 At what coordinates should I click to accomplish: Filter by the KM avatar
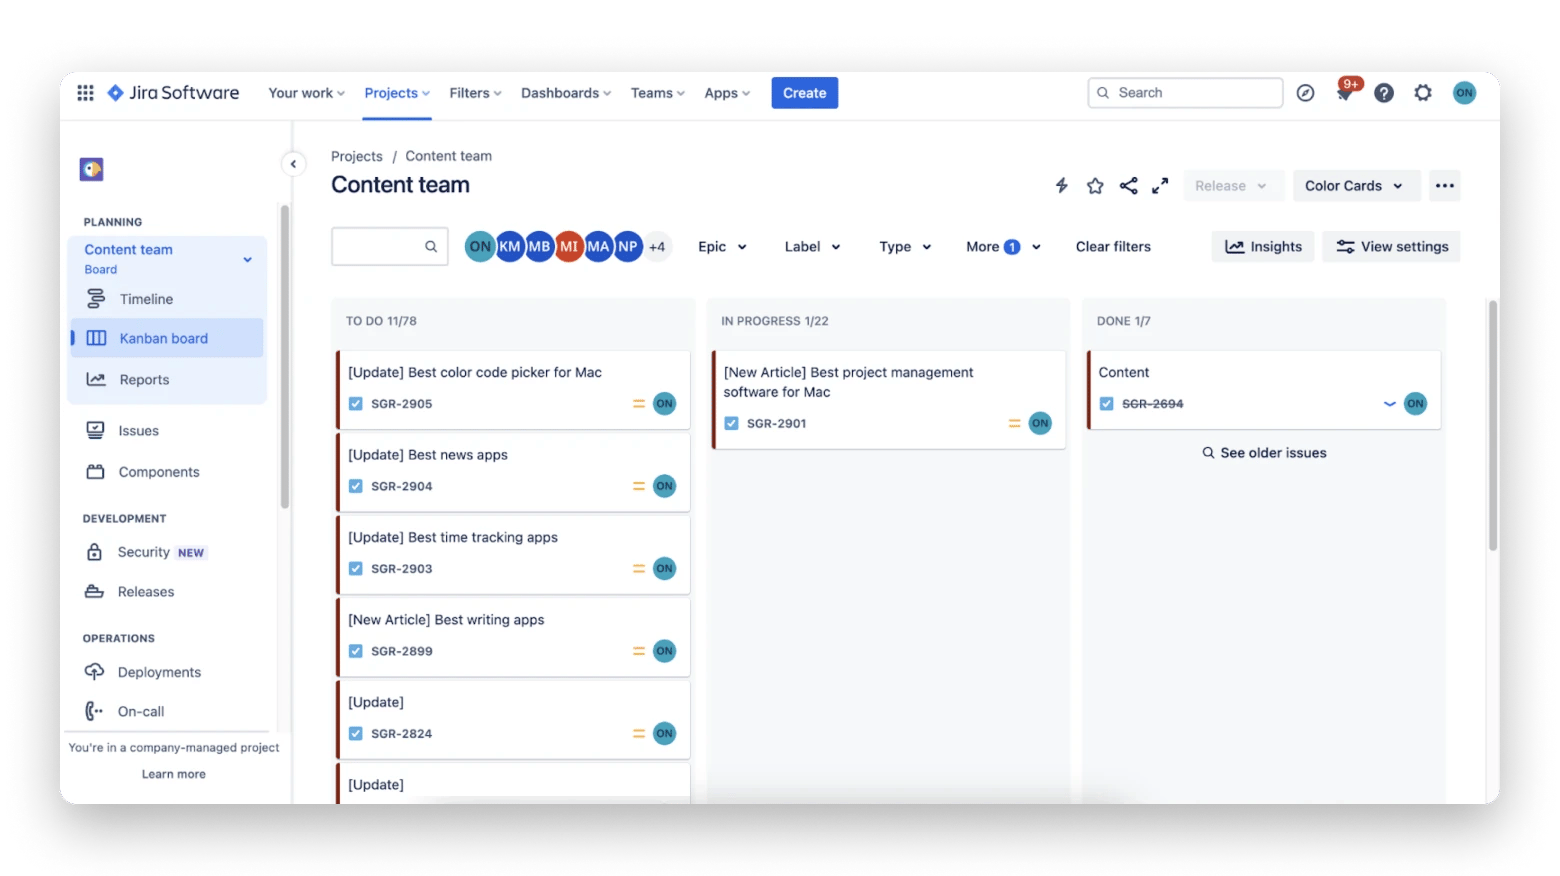pyautogui.click(x=510, y=247)
